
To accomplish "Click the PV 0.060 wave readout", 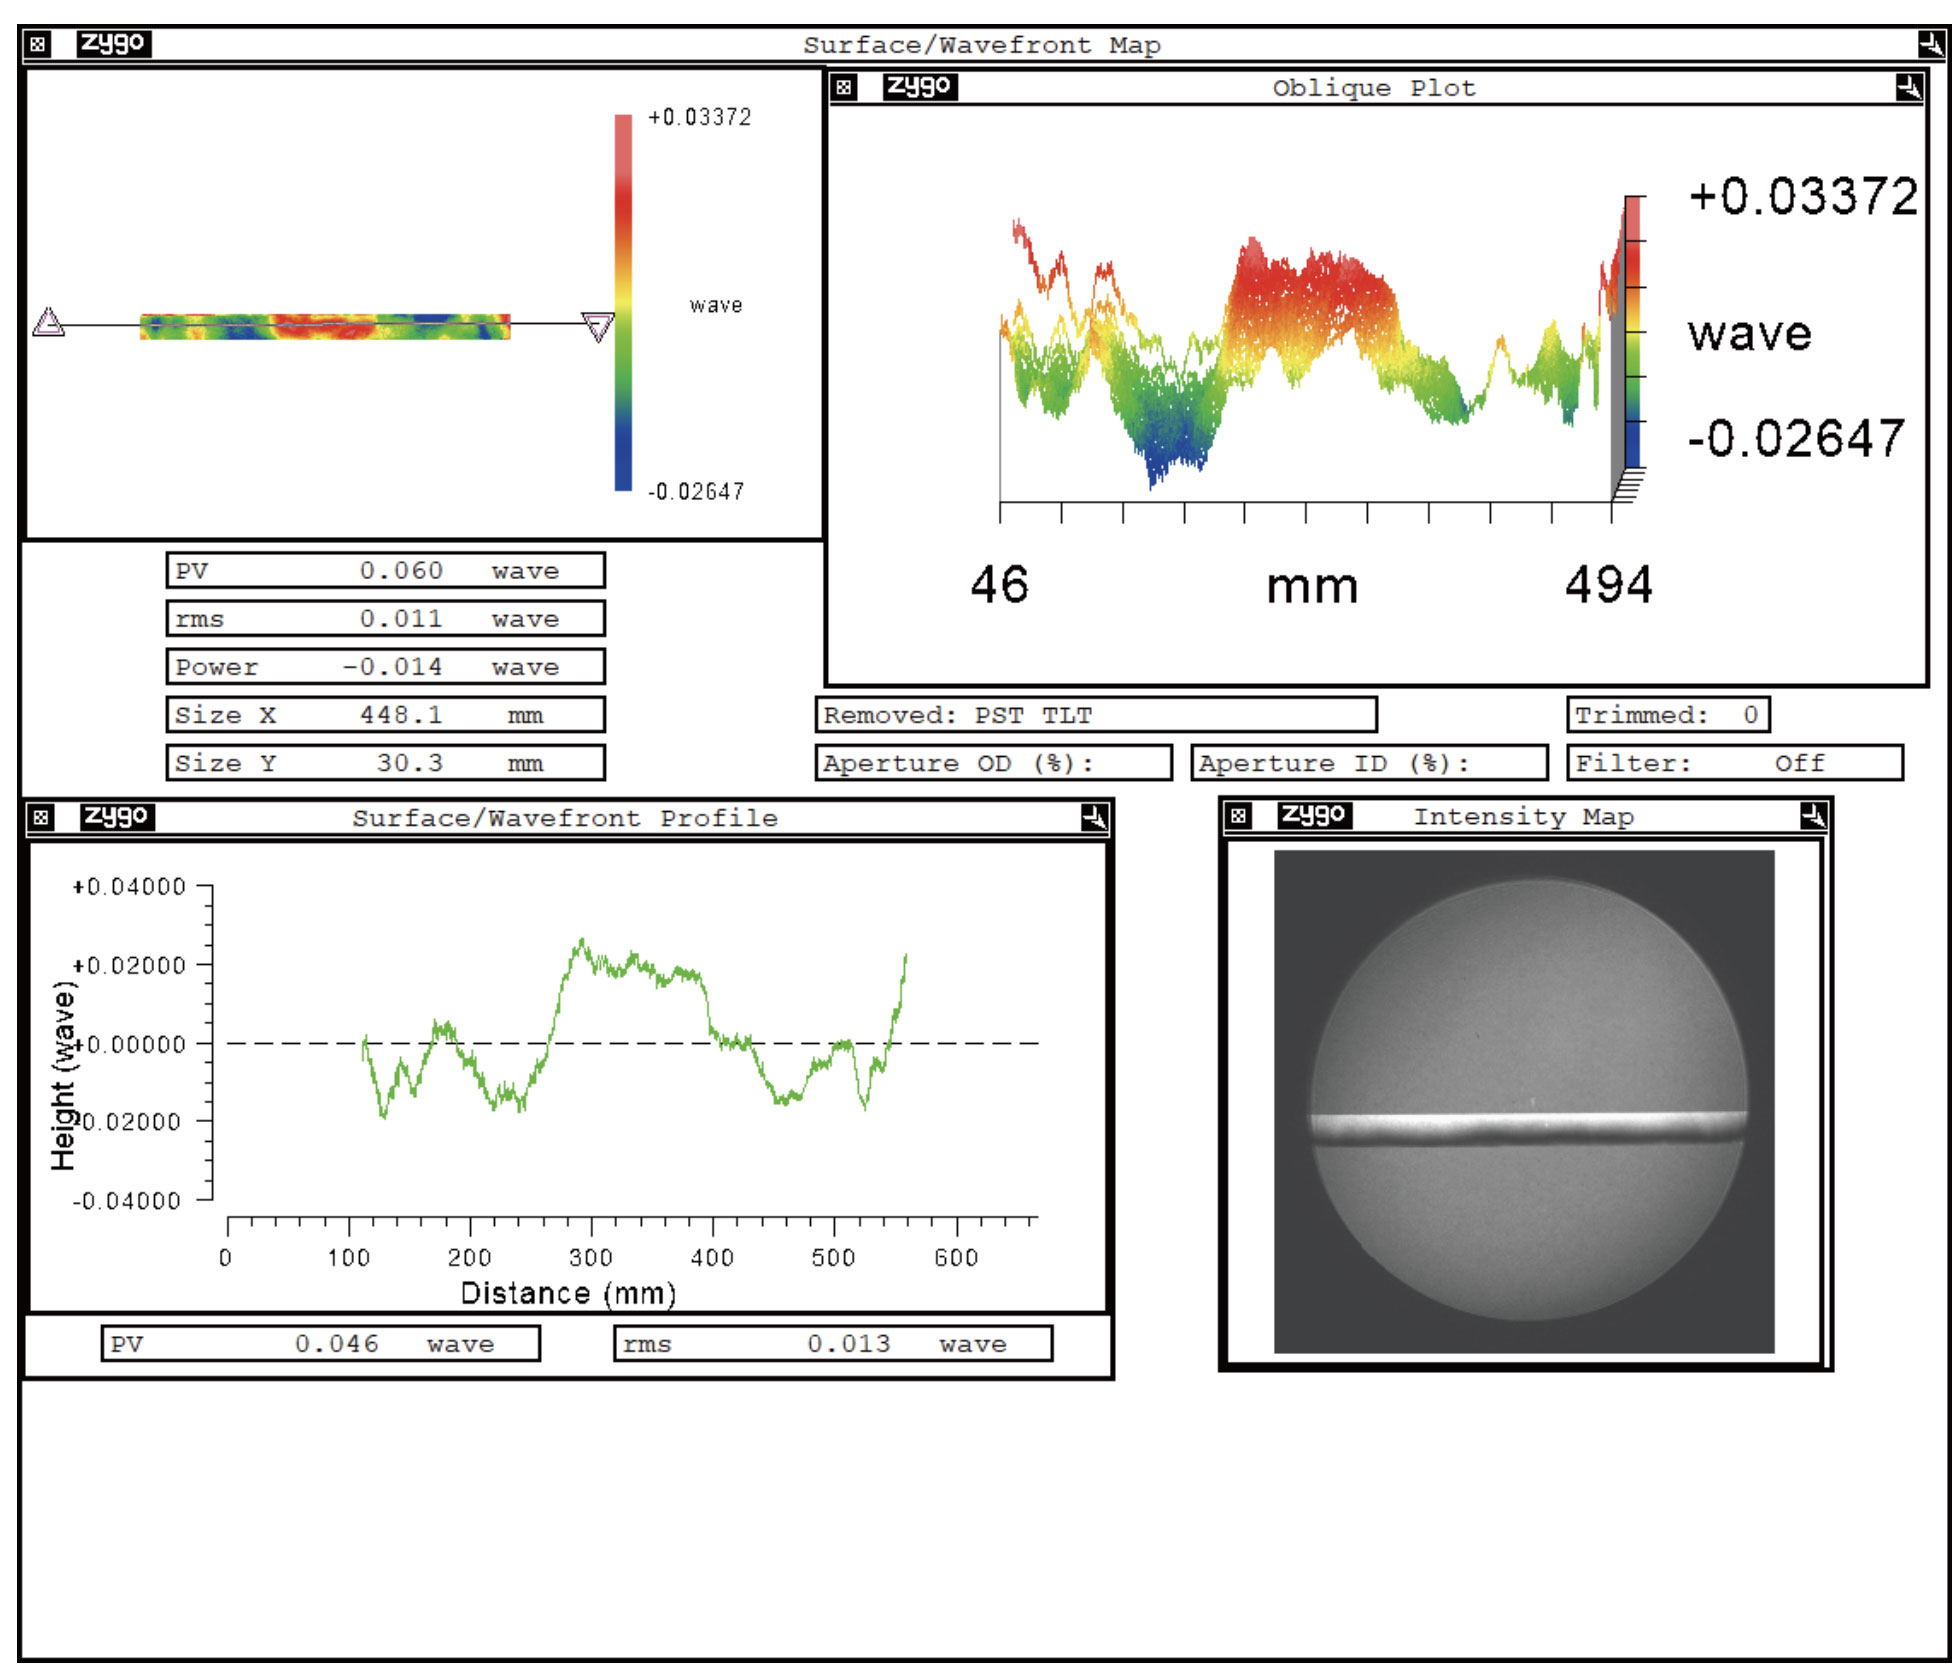I will pyautogui.click(x=388, y=570).
